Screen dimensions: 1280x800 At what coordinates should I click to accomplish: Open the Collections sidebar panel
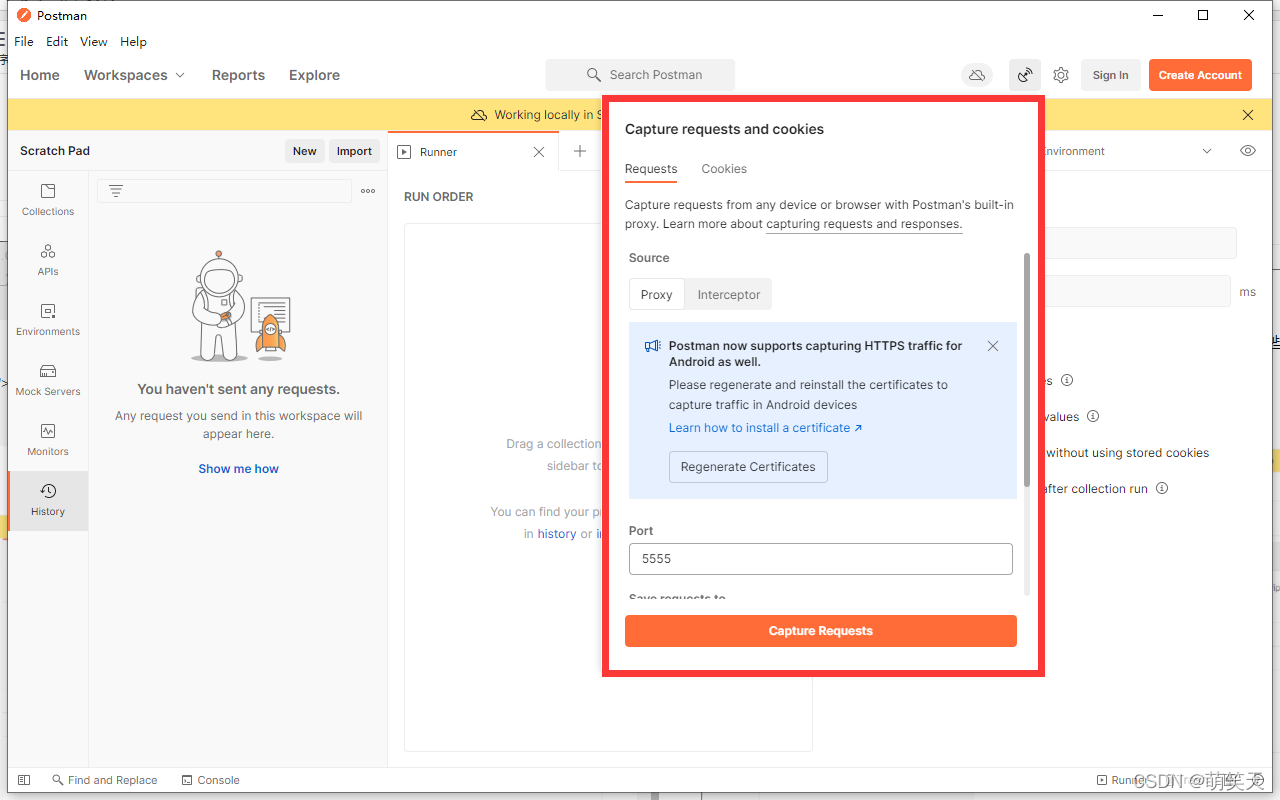48,200
